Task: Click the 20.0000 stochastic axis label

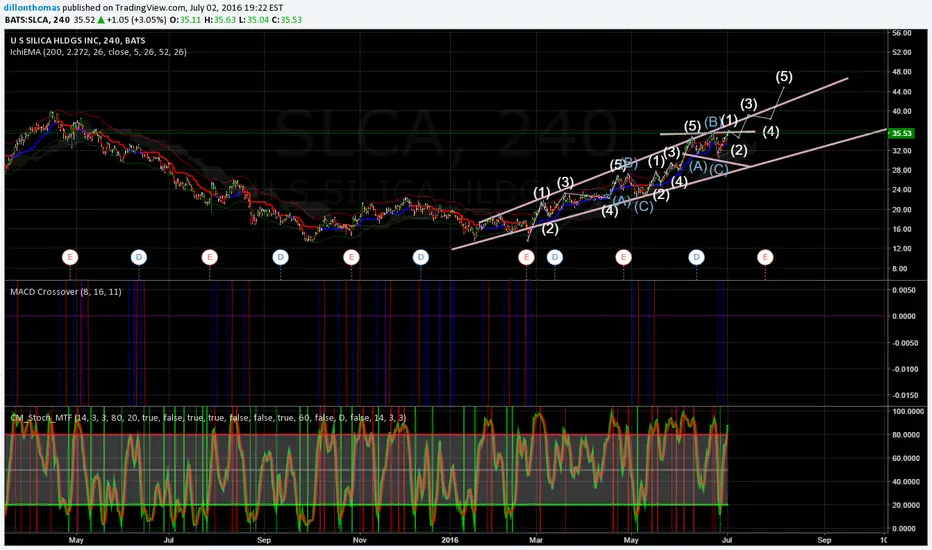Action: (x=907, y=505)
